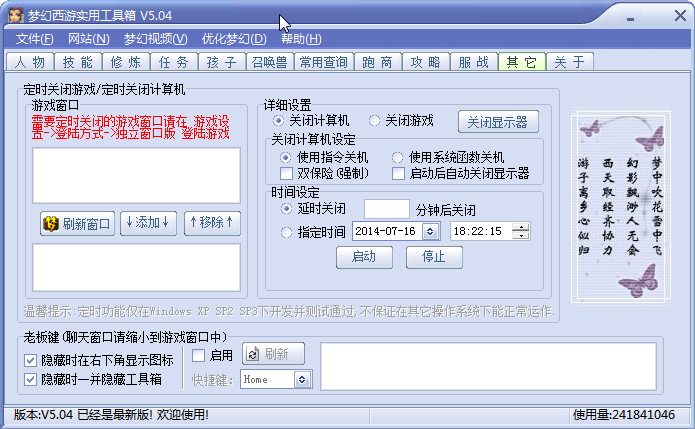Open the 优化梦幻(D) menu
The image size is (695, 429).
234,39
